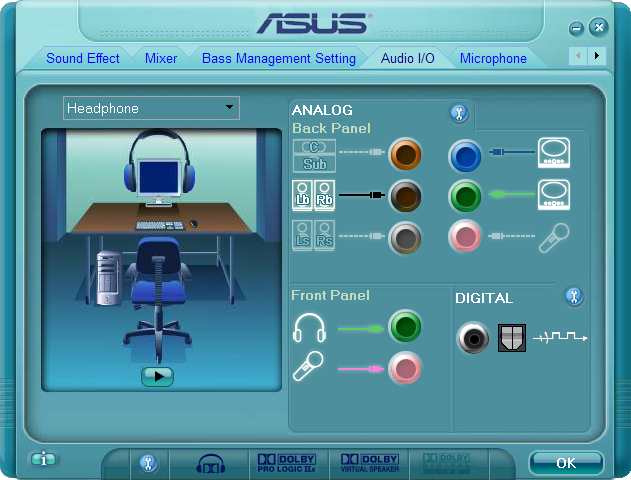
Task: Open the Bass Management Setting tab
Action: (x=279, y=58)
